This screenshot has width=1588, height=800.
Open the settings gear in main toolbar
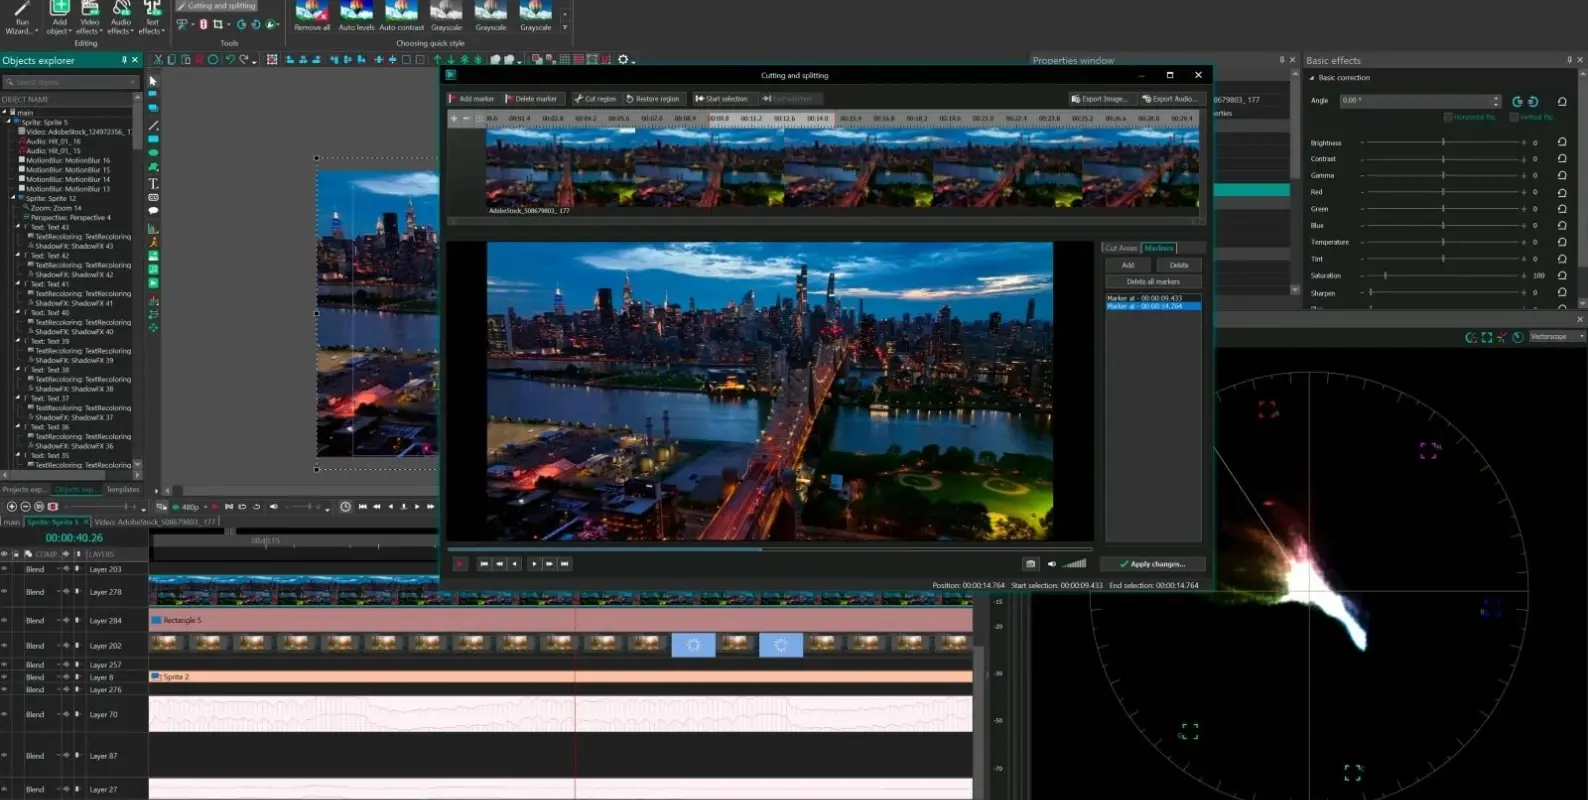click(623, 60)
